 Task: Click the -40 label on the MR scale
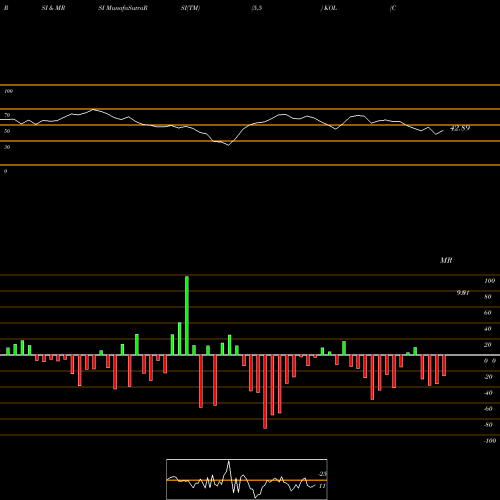pos(488,393)
